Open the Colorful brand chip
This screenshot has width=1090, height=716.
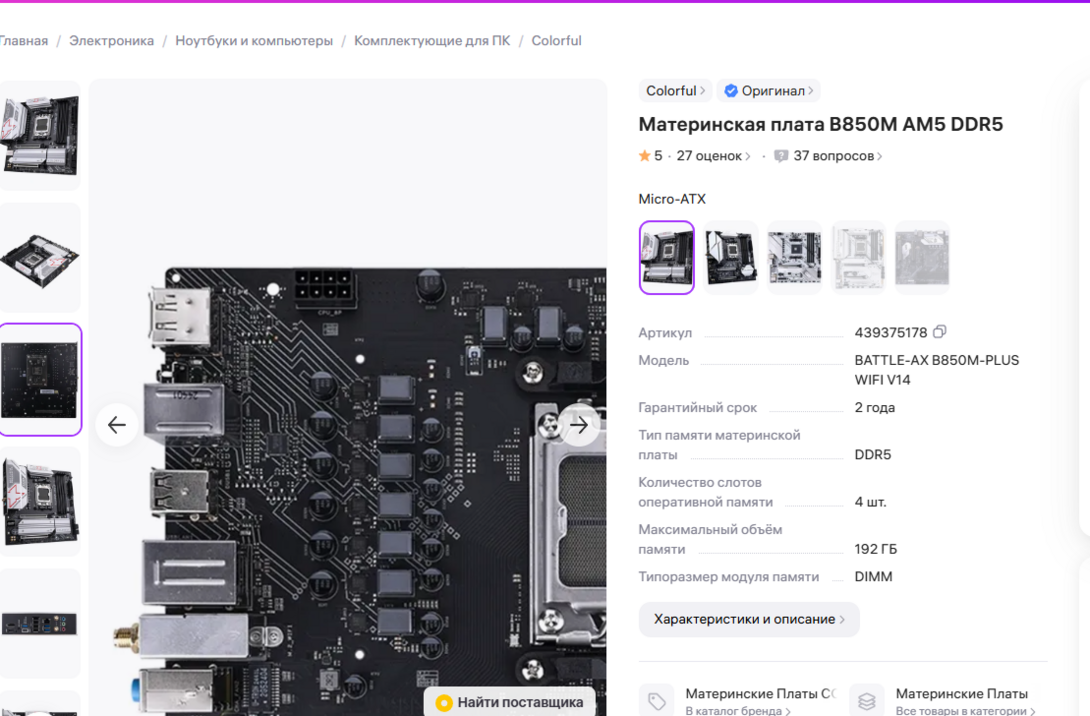tap(675, 91)
